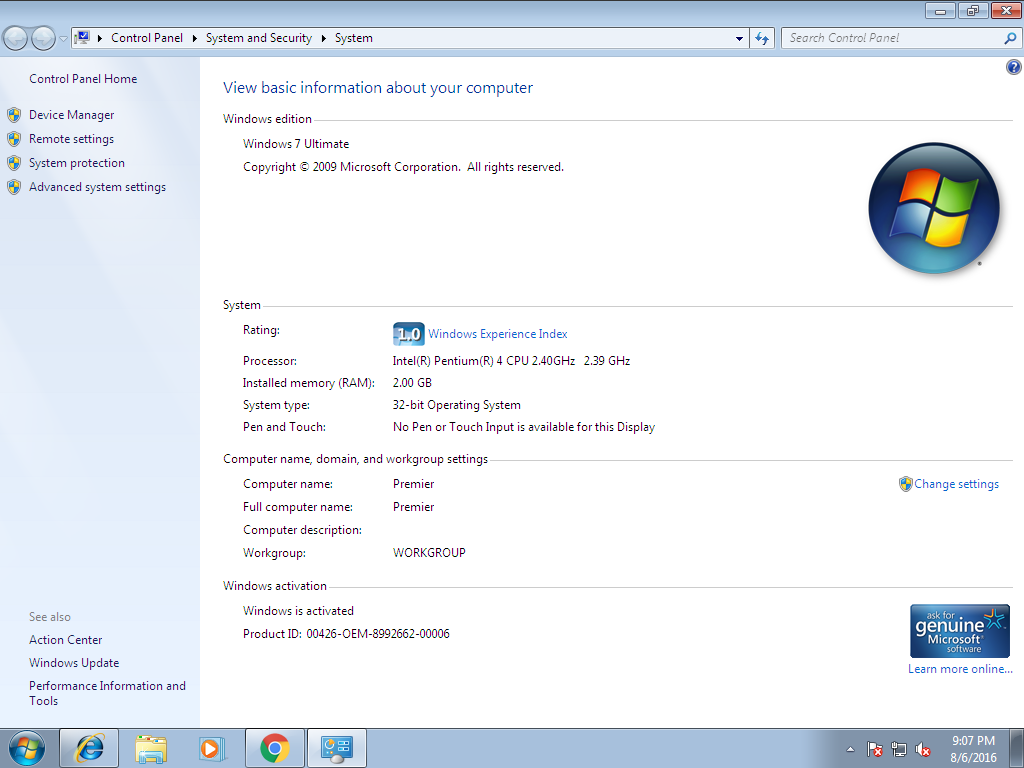Click the Control Panel taskbar button

click(x=336, y=748)
